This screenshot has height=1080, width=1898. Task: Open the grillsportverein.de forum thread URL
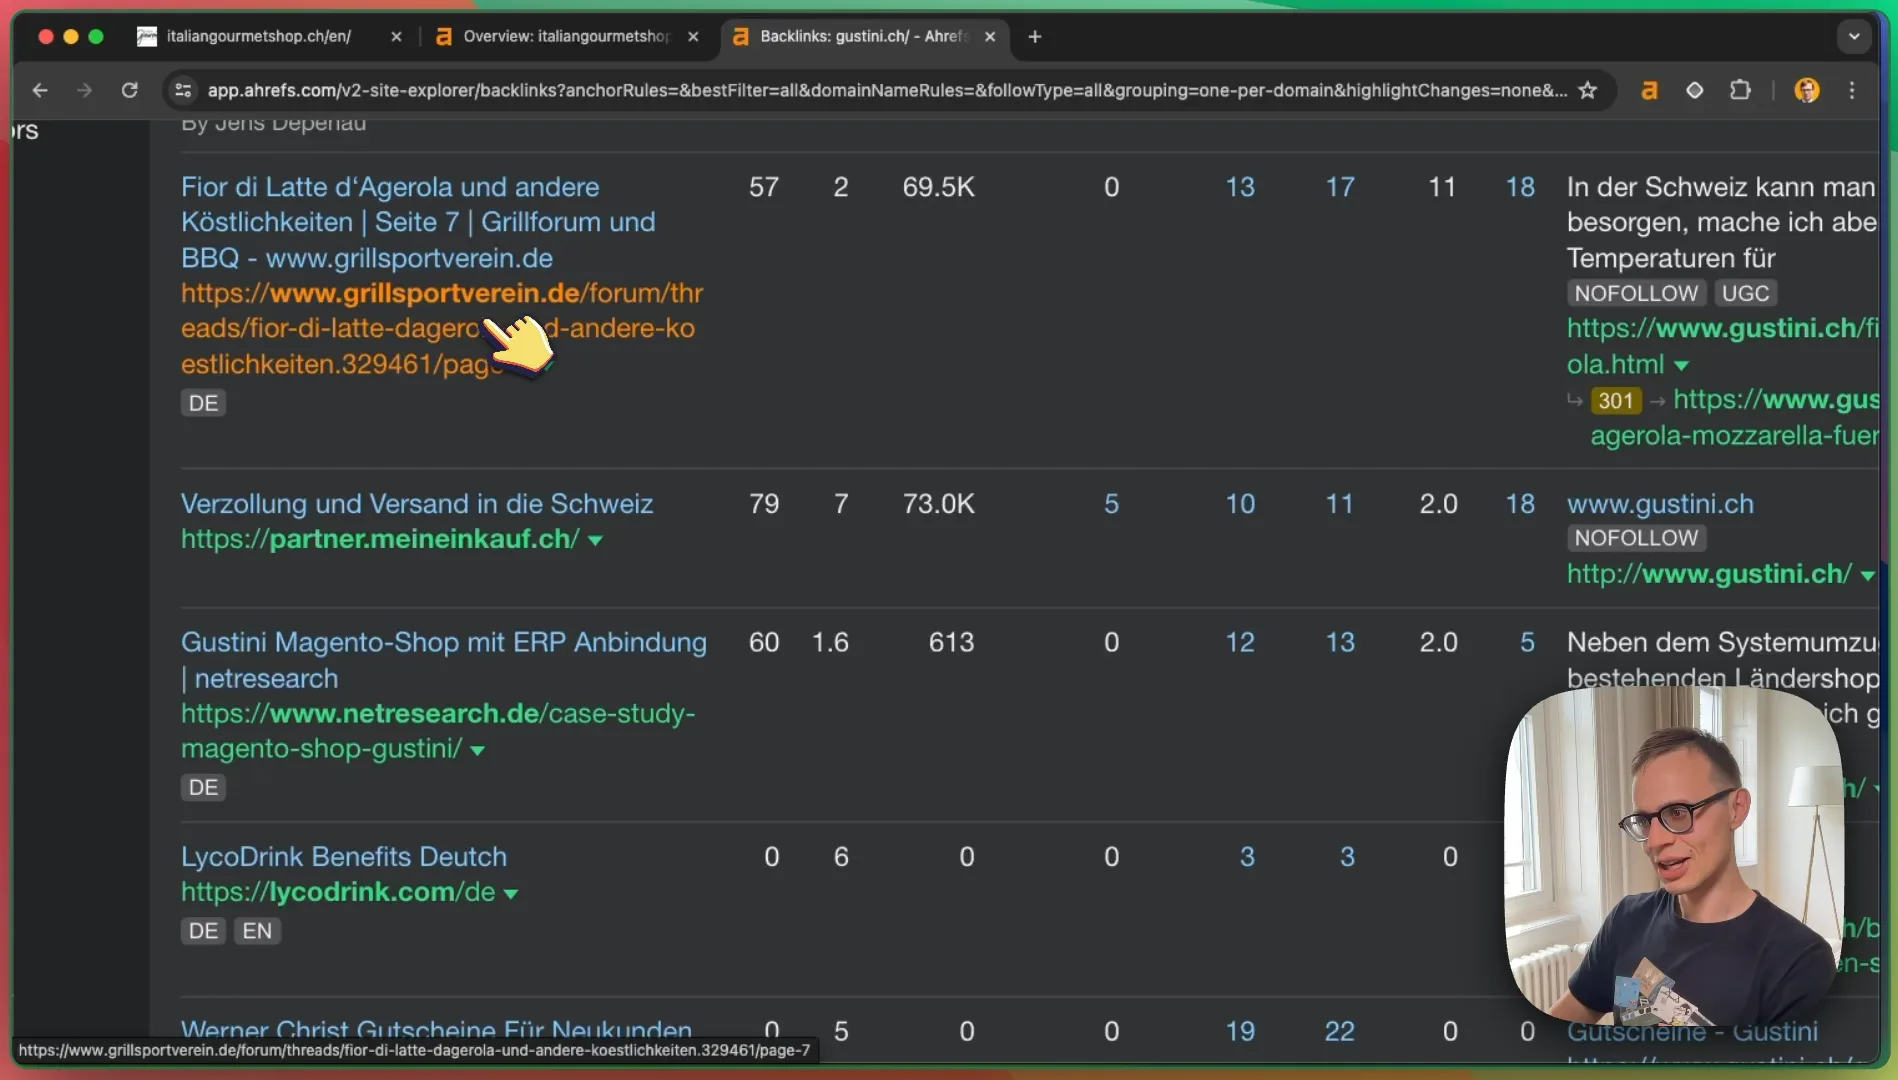coord(442,328)
